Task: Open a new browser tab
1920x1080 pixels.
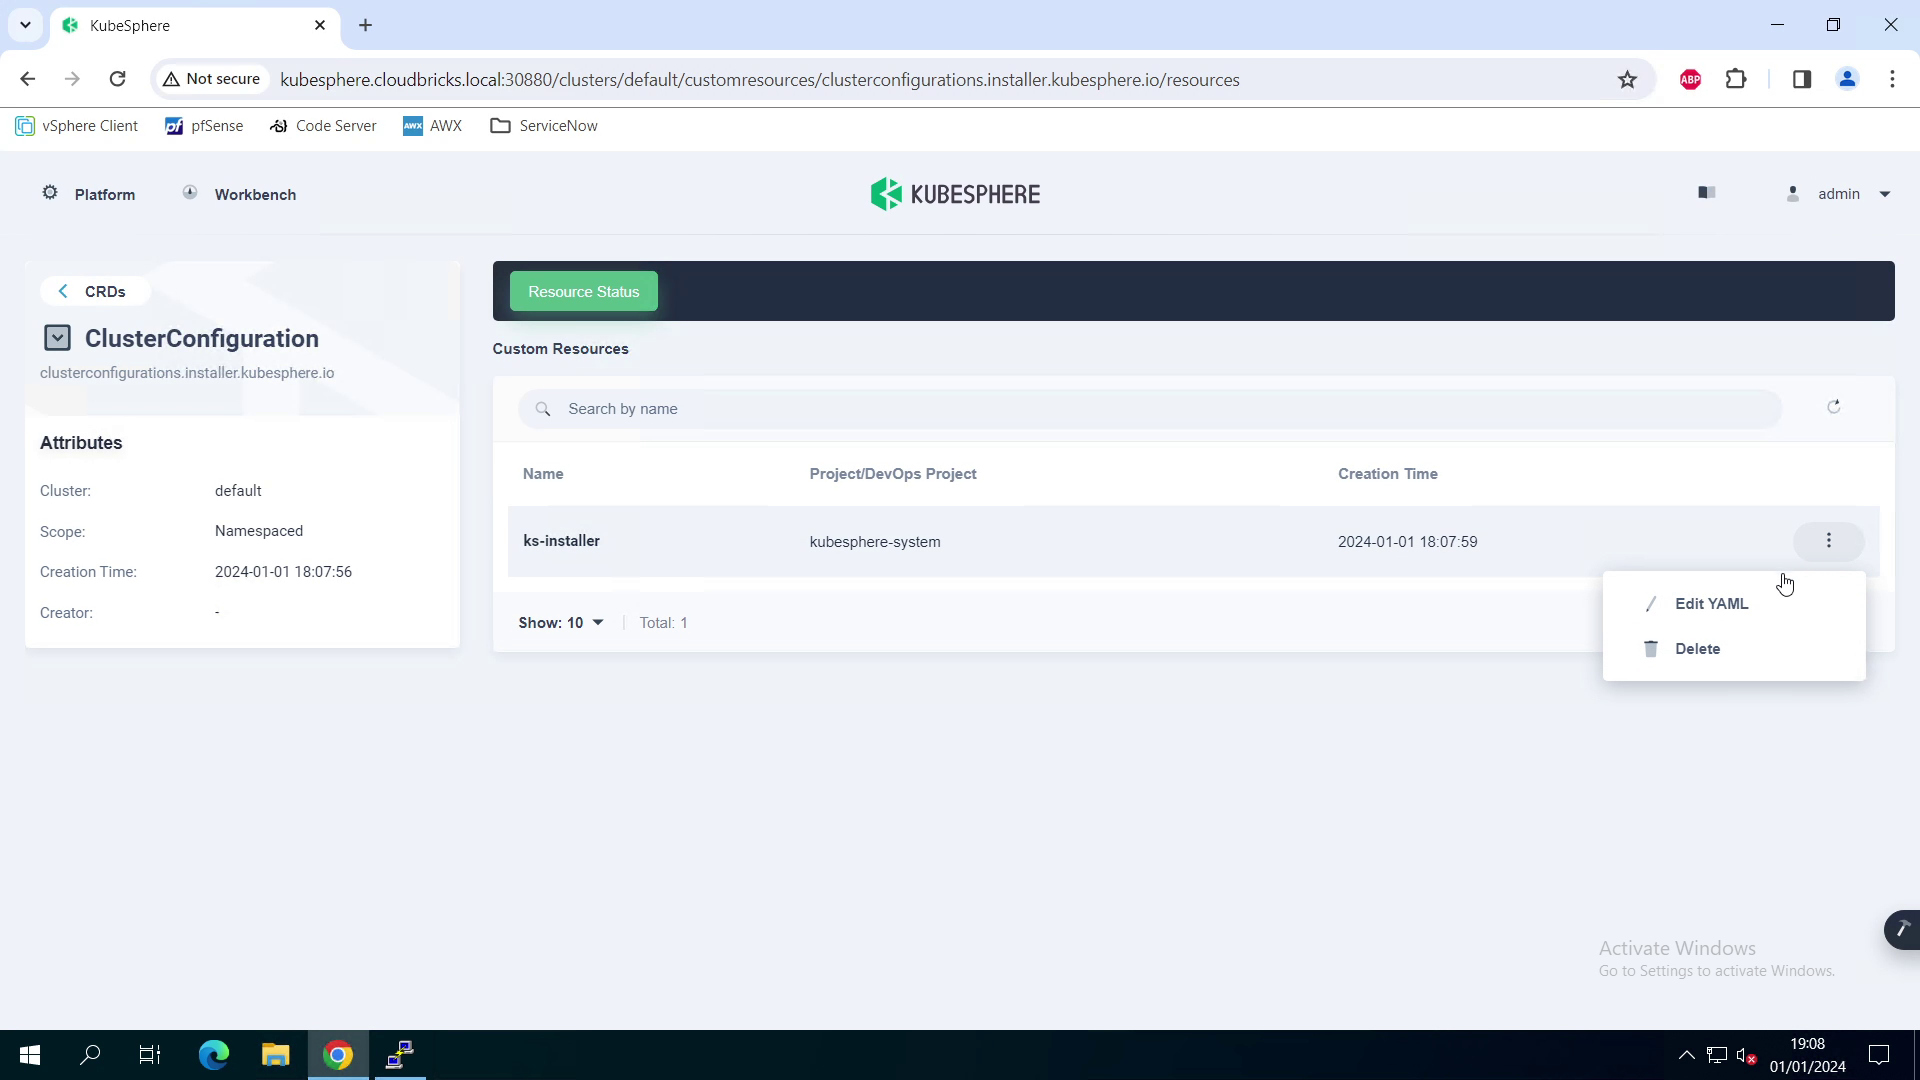Action: 365,25
